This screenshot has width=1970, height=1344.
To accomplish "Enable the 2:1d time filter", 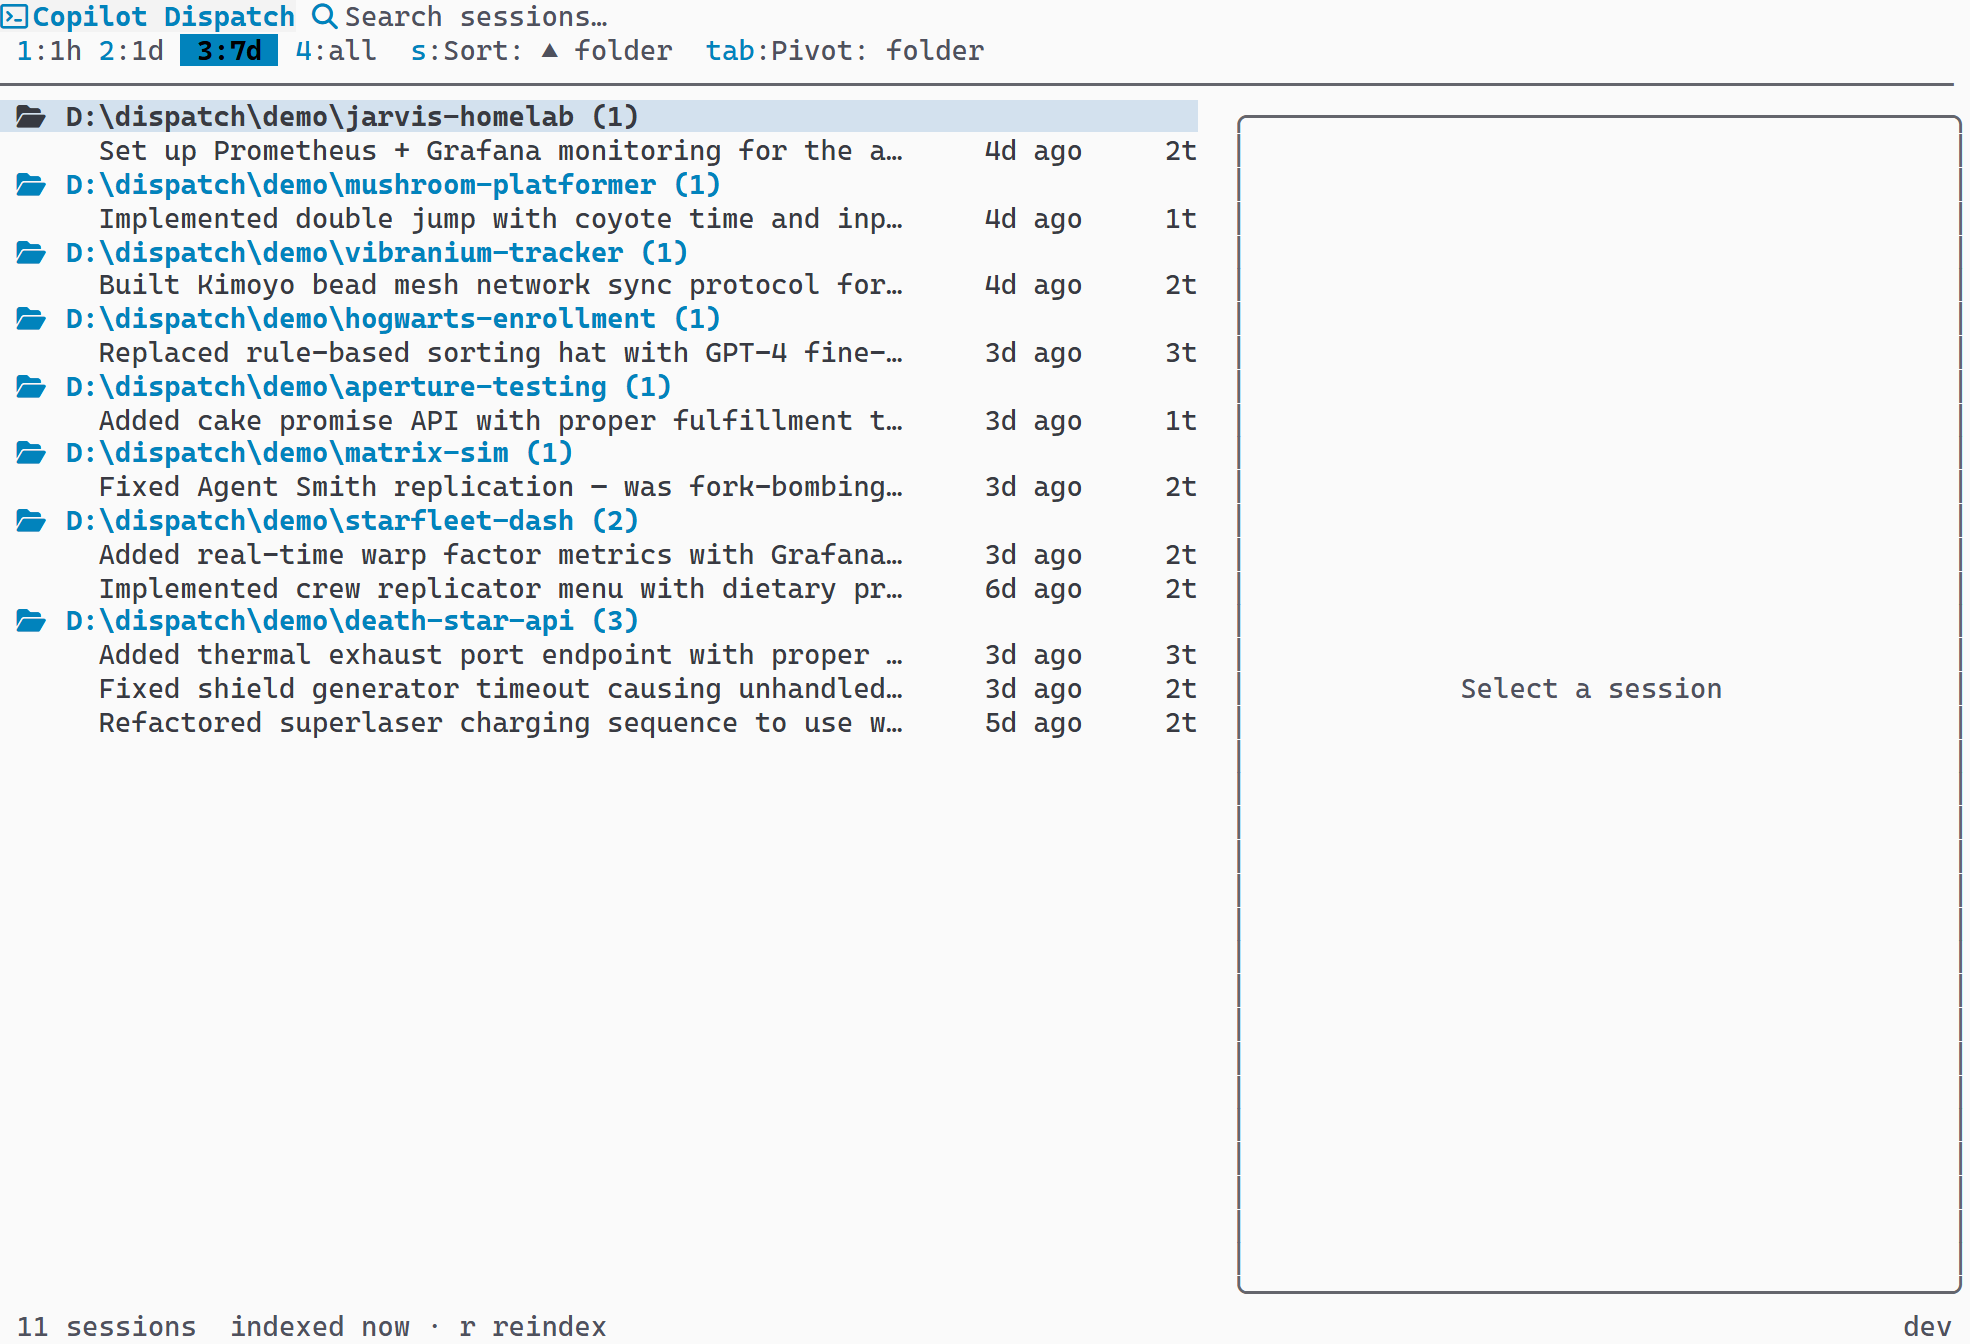I will [133, 50].
